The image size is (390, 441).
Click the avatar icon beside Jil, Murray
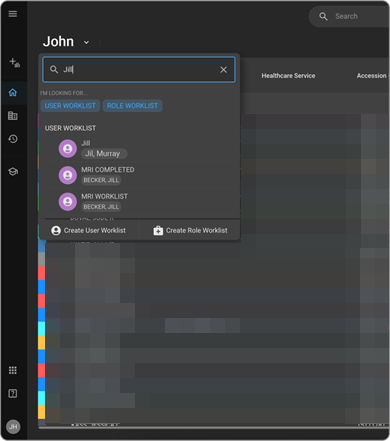point(68,149)
